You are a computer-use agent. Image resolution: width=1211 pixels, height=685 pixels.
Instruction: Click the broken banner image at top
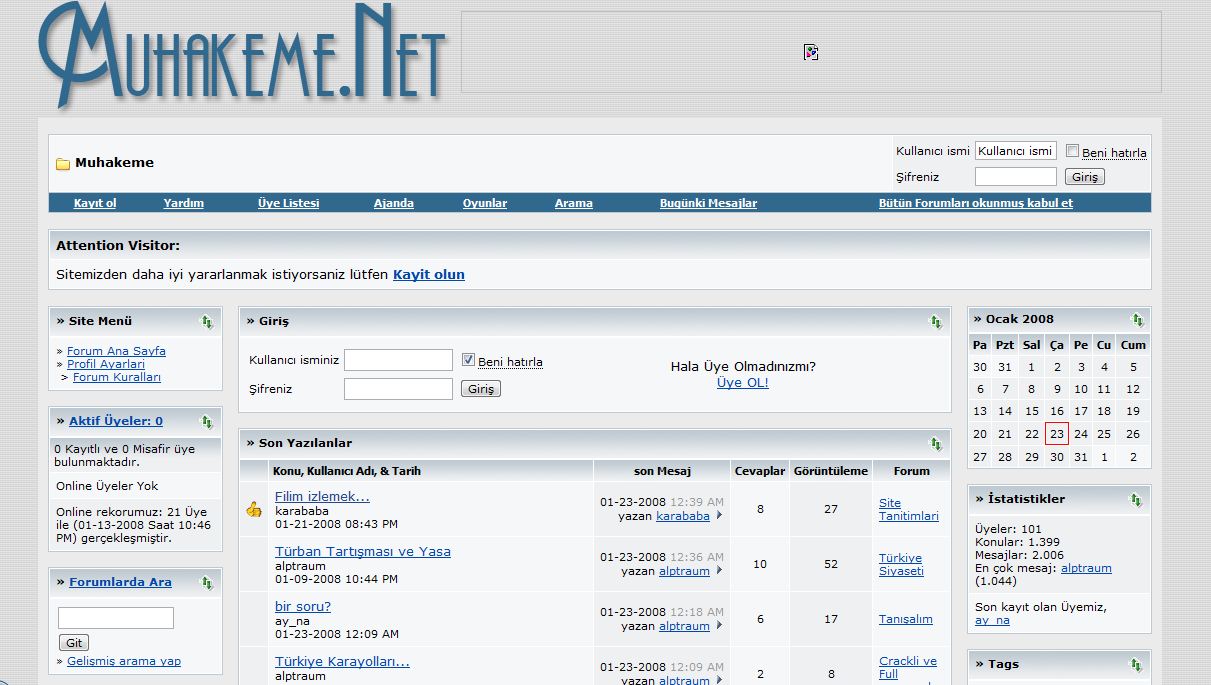(x=811, y=52)
